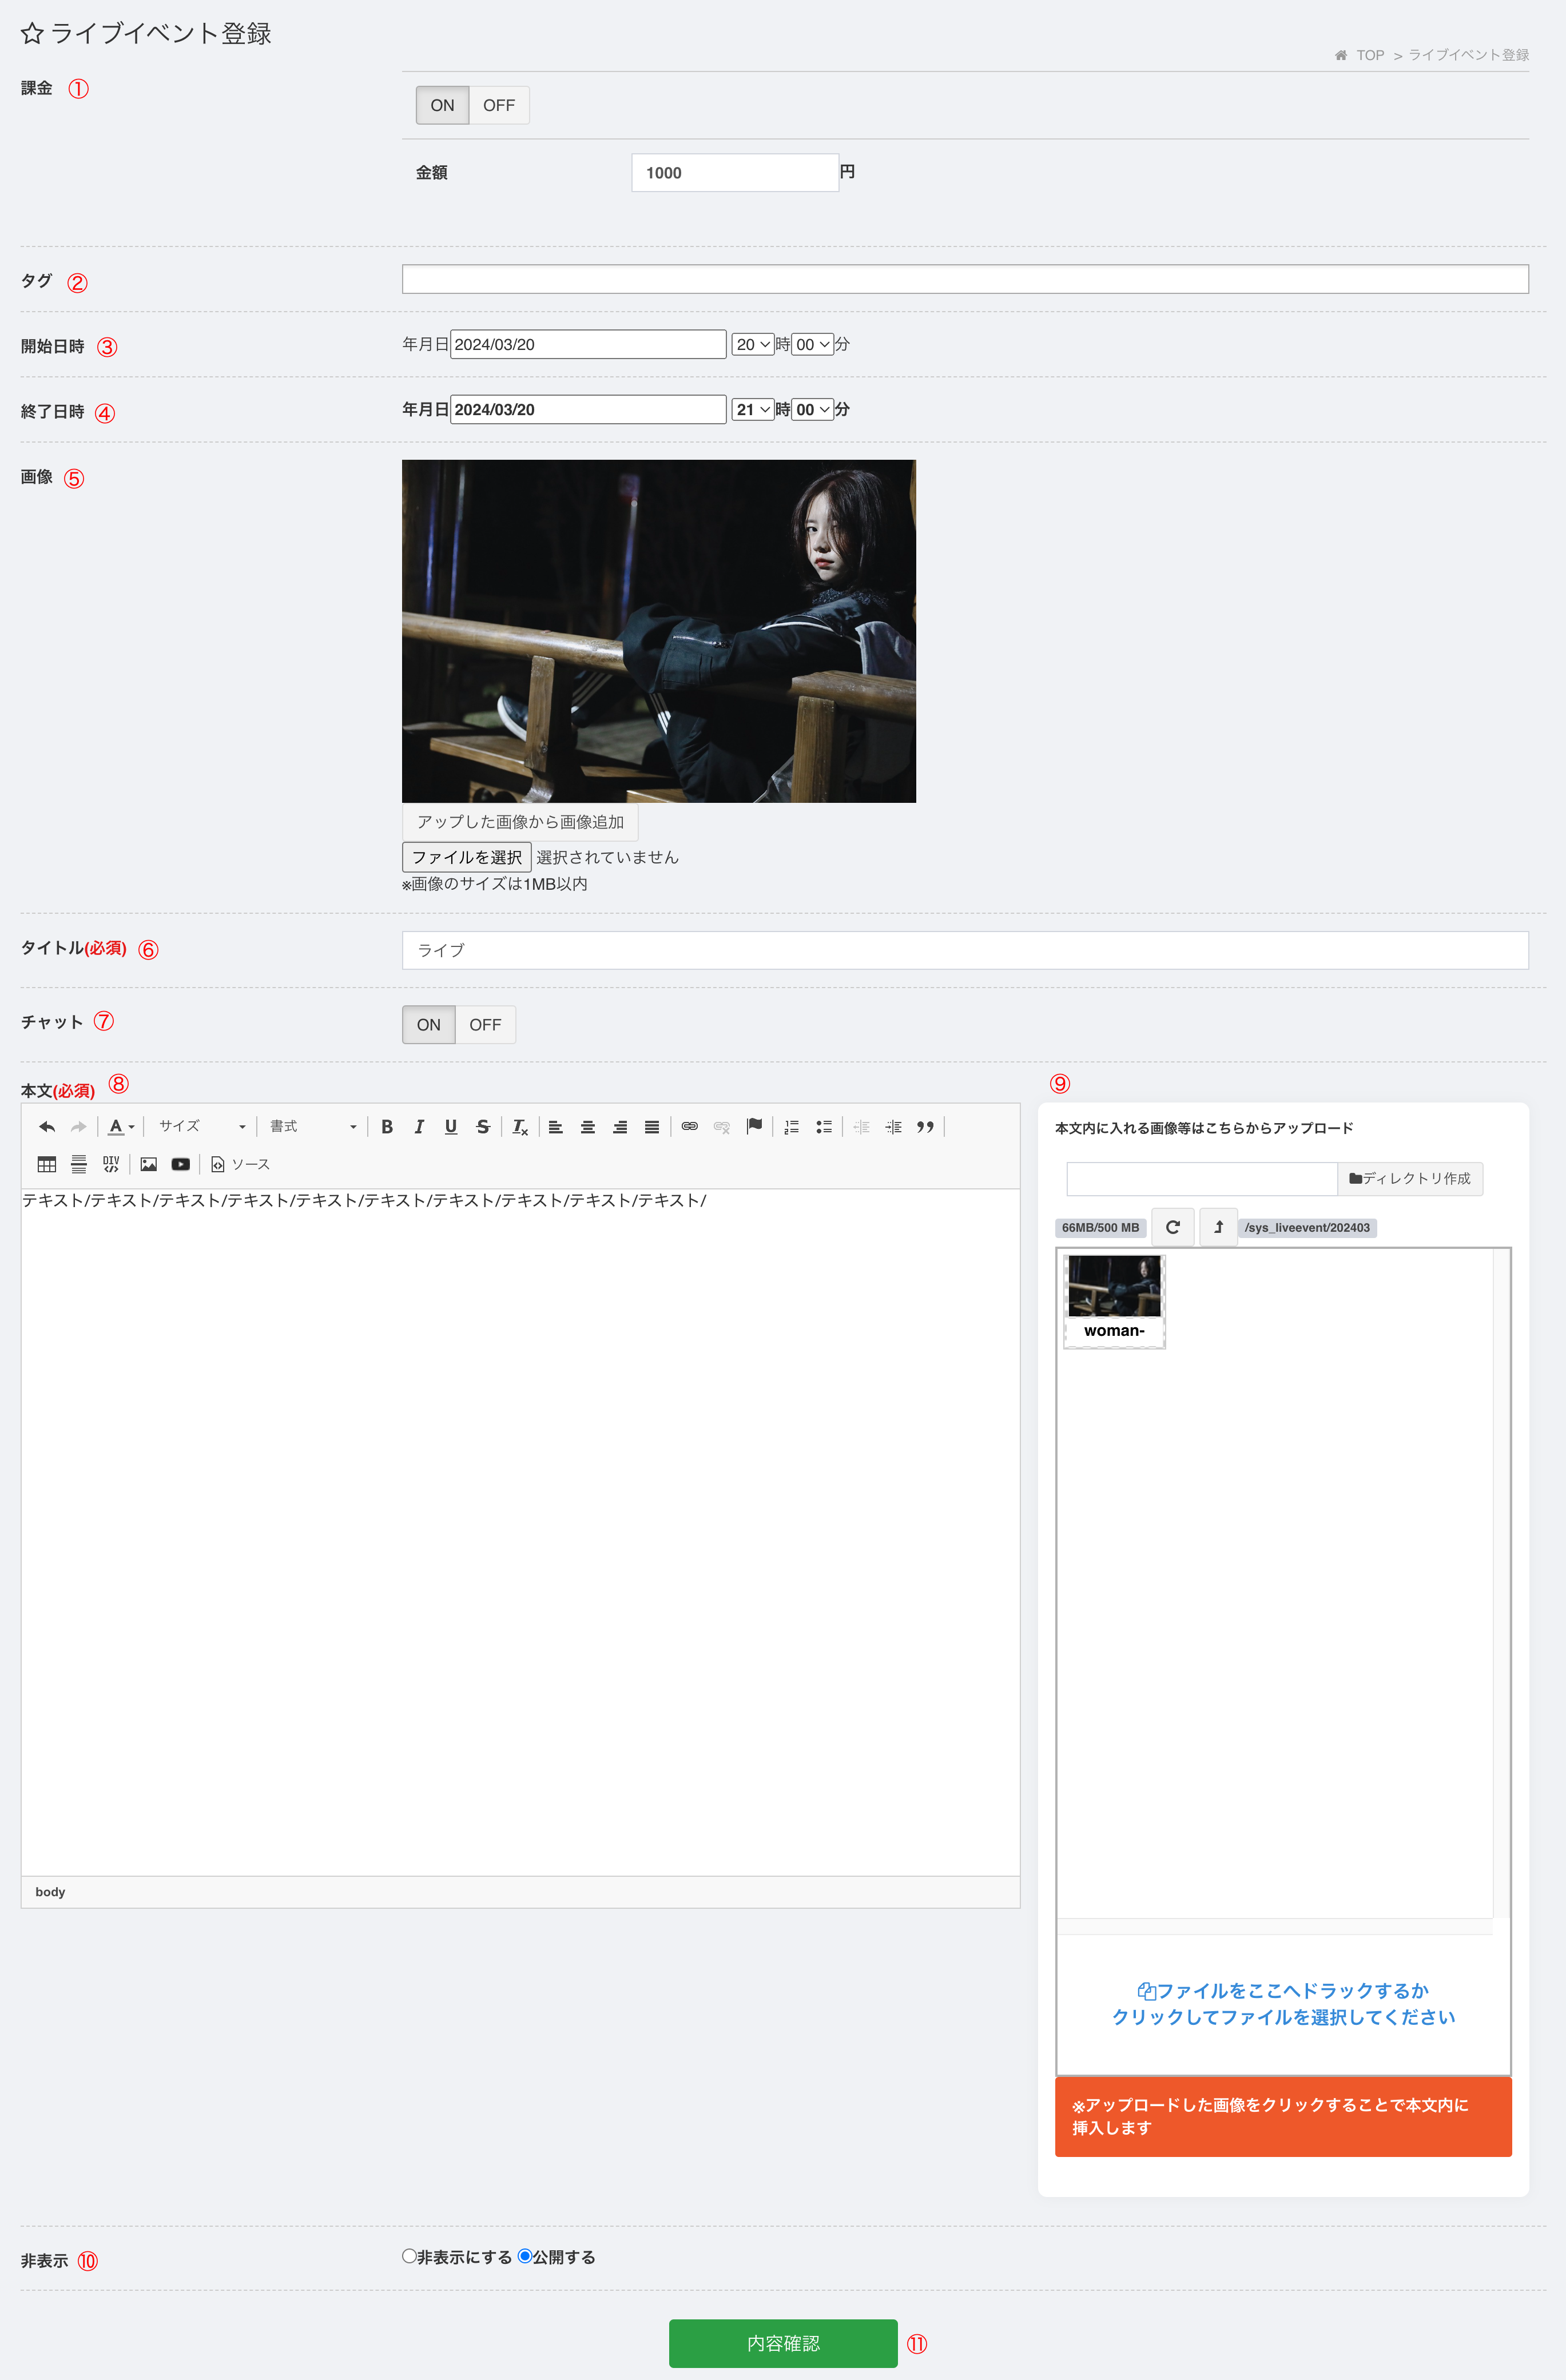1566x2380 pixels.
Task: Click the ディレクトリ作成 button
Action: point(1410,1179)
